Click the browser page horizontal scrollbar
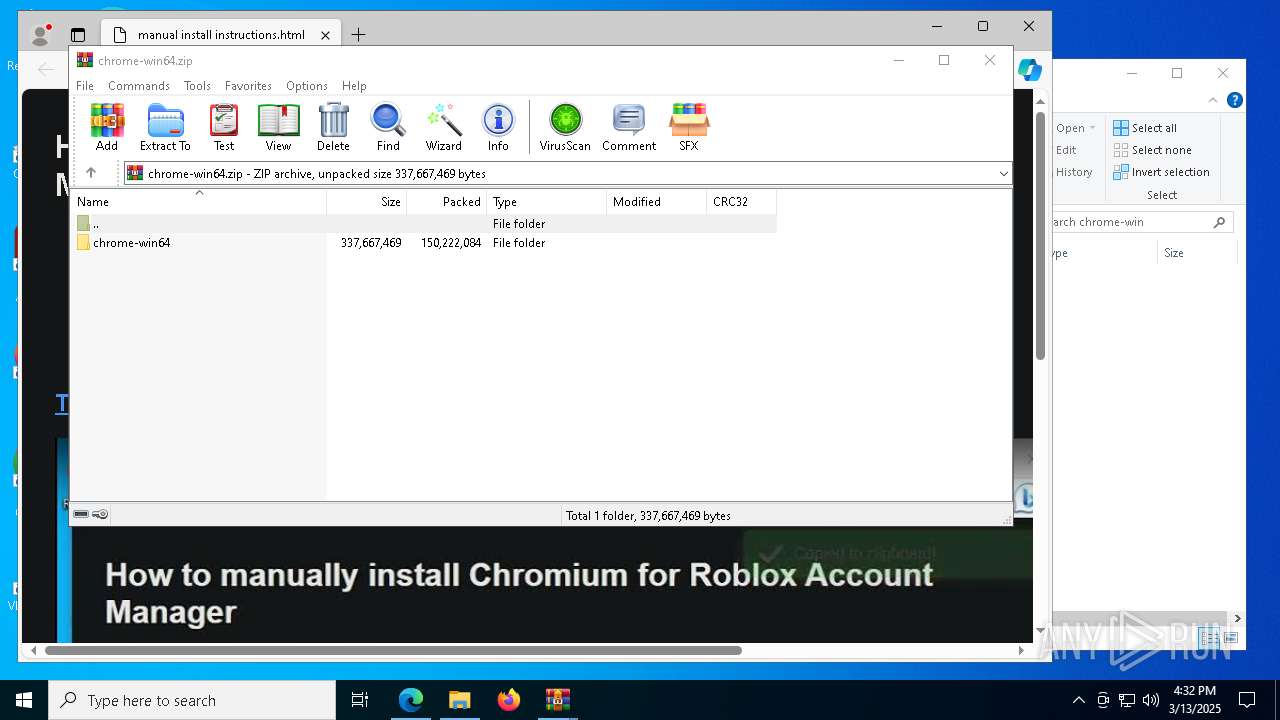The height and width of the screenshot is (720, 1280). pos(393,650)
